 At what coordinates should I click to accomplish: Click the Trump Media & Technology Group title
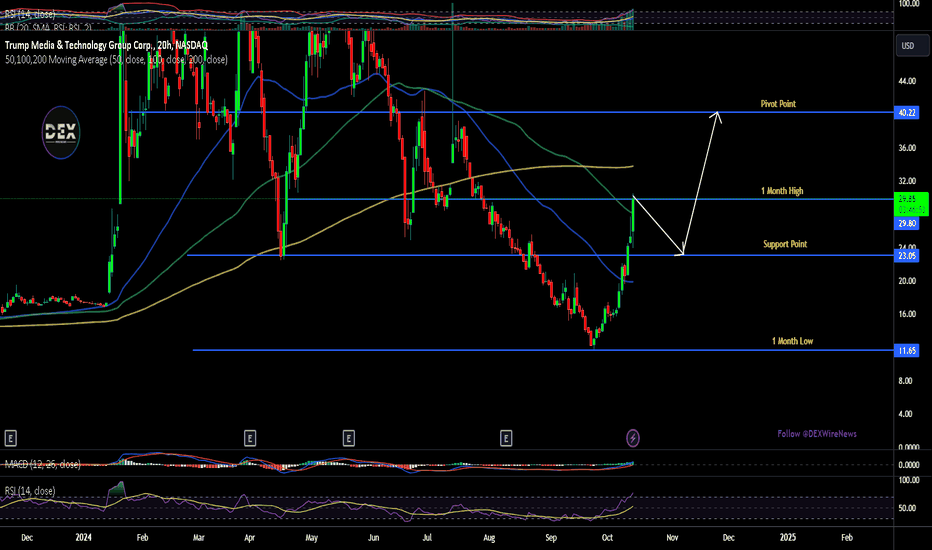(106, 45)
